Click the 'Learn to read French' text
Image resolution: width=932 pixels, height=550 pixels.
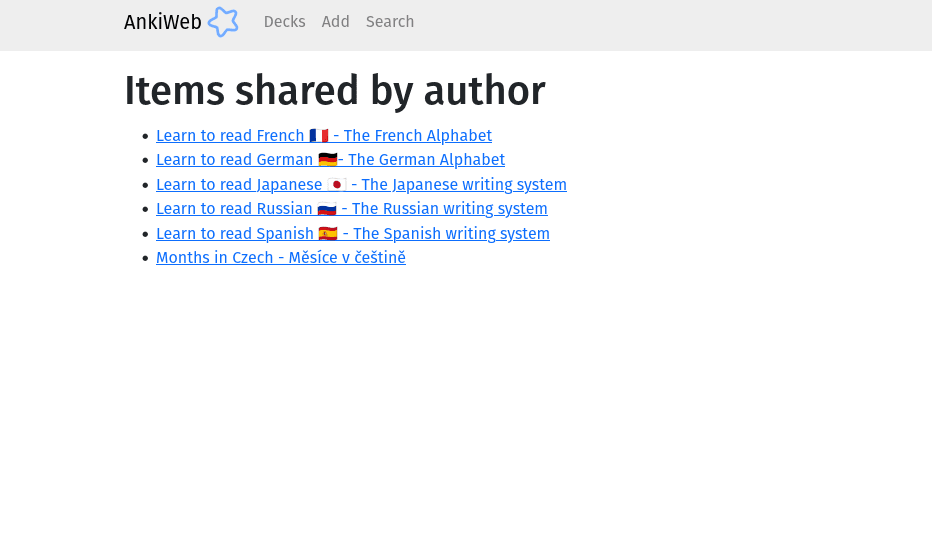[x=230, y=136]
